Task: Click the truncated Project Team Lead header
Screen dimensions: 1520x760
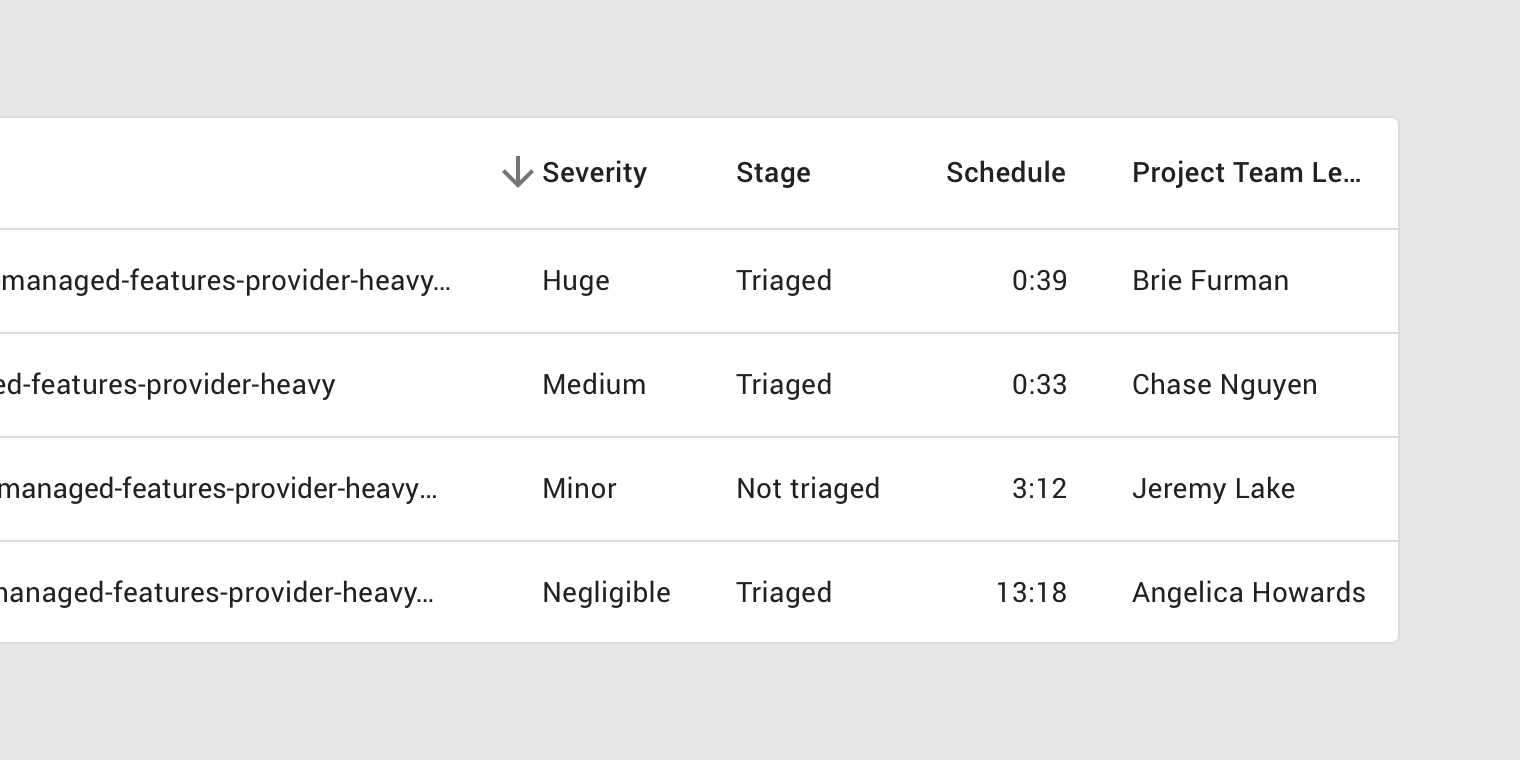Action: 1246,173
